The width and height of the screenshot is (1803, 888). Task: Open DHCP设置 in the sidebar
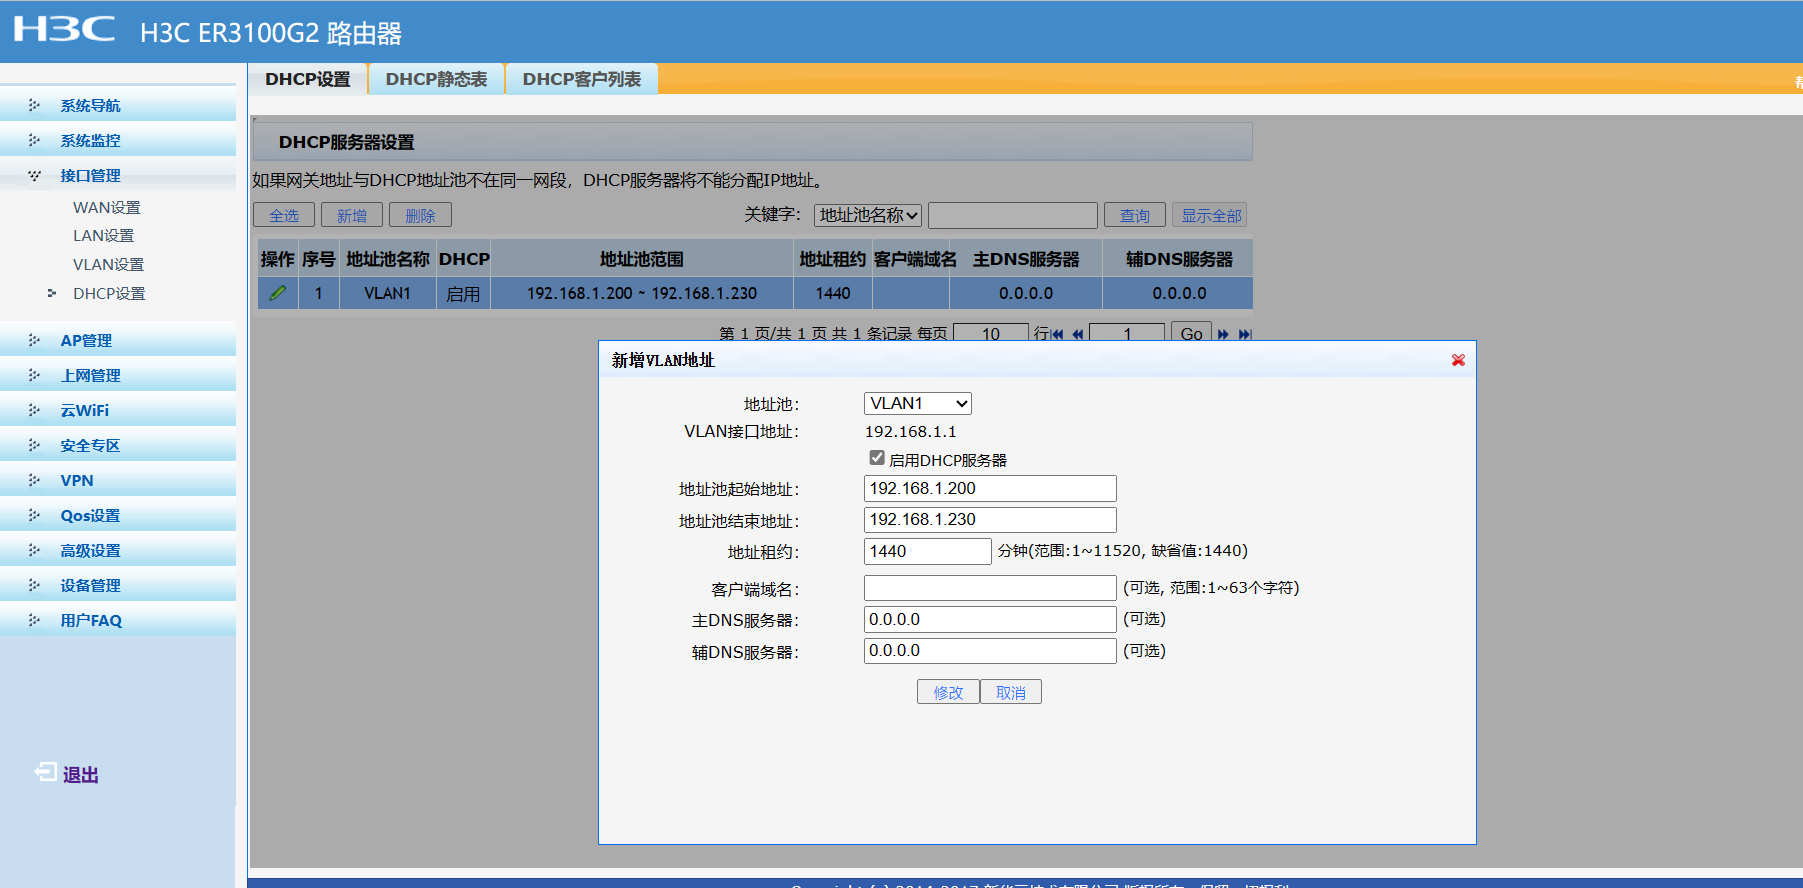(109, 293)
